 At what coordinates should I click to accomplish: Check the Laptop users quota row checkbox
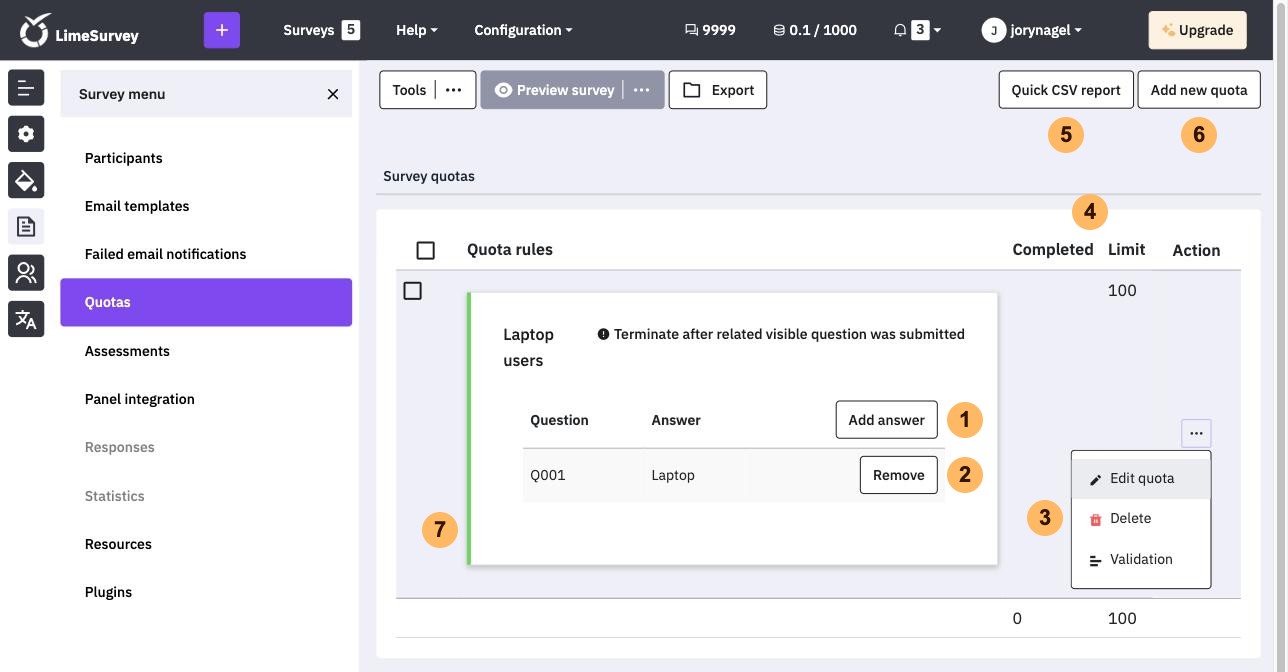point(412,291)
